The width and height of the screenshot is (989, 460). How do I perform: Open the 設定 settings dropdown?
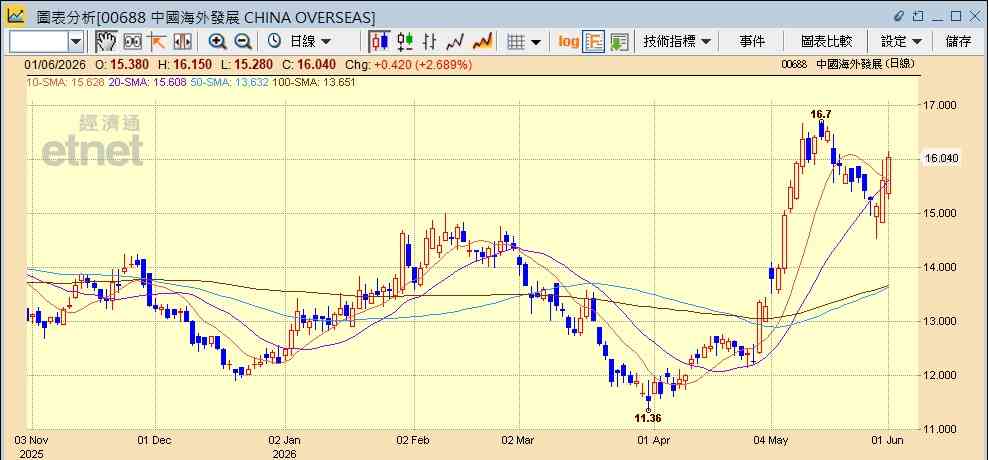pyautogui.click(x=901, y=42)
